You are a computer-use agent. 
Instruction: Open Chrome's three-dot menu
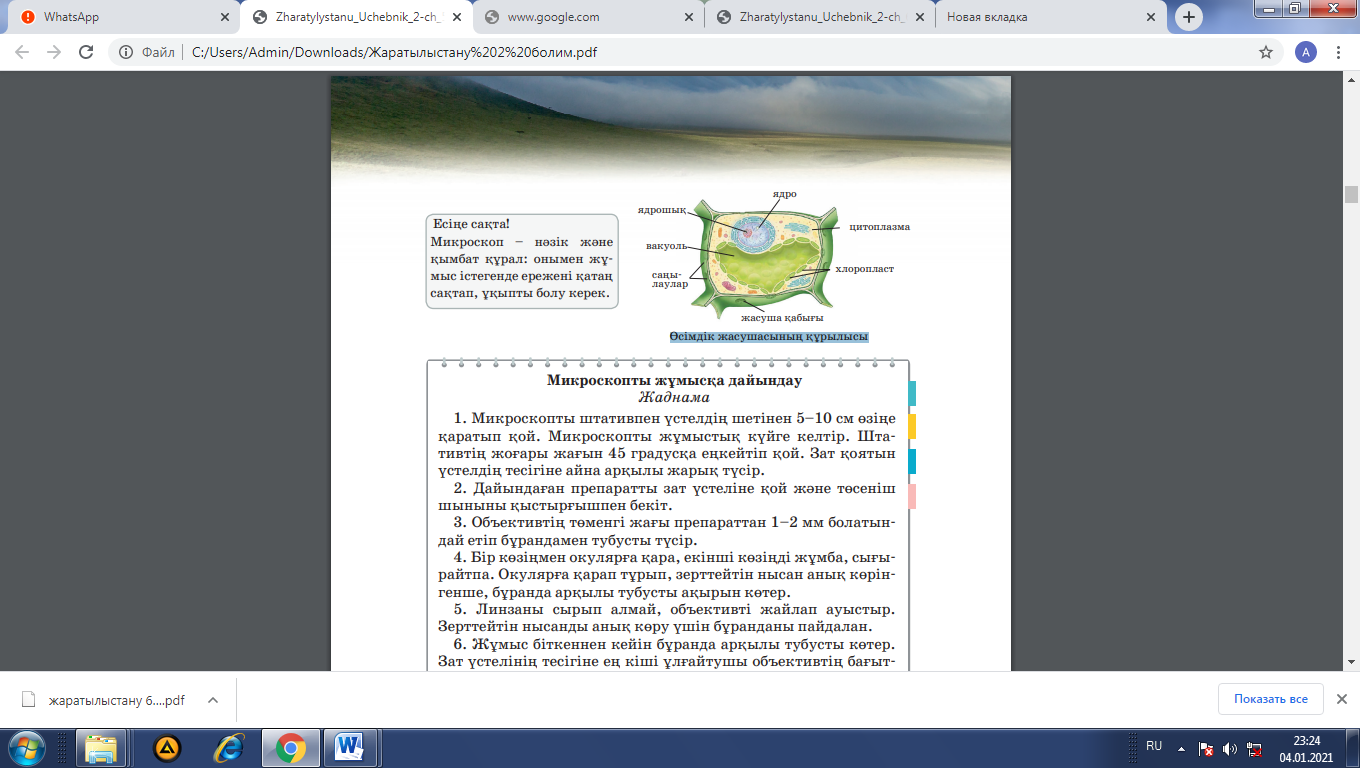click(x=1338, y=52)
